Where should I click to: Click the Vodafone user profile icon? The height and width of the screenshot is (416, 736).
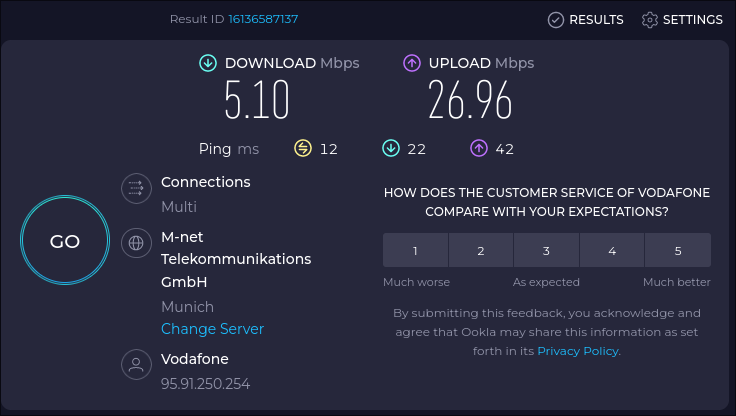coord(134,364)
